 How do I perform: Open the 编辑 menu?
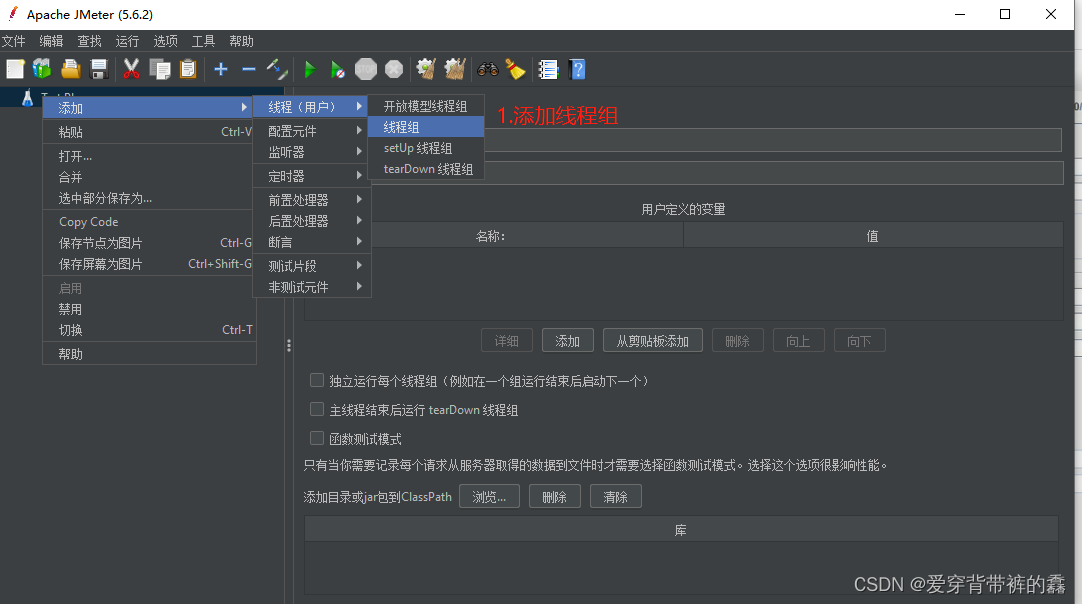click(51, 41)
